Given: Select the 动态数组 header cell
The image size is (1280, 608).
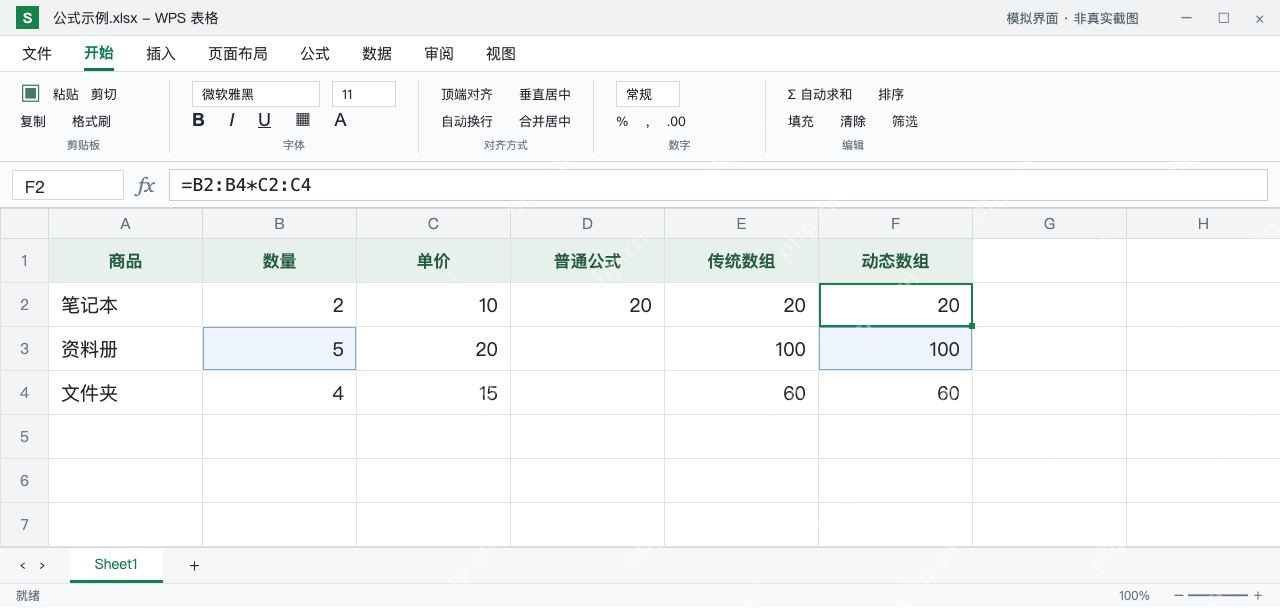Looking at the screenshot, I should pos(896,261).
